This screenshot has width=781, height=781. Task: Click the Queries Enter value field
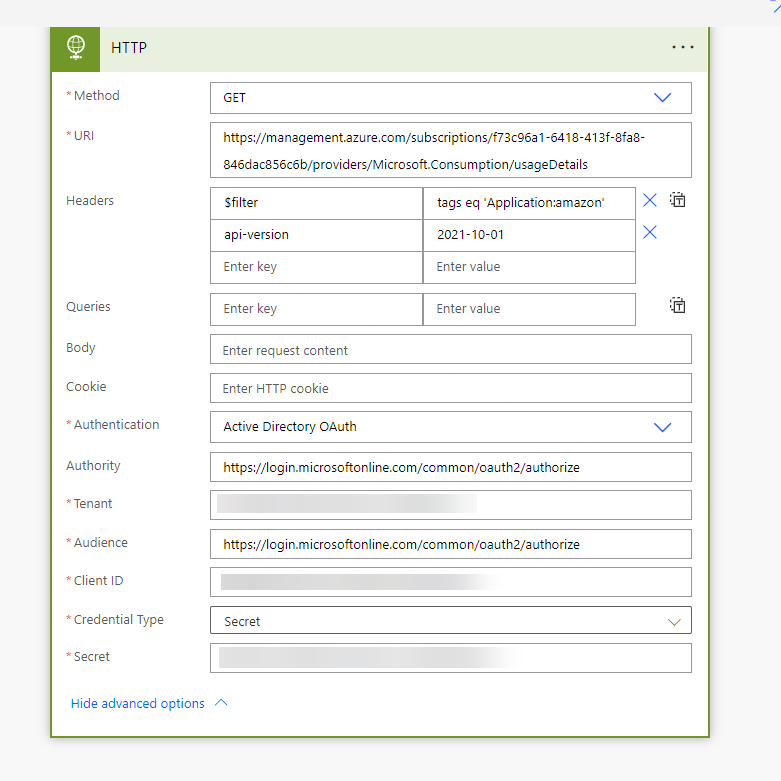tap(529, 309)
